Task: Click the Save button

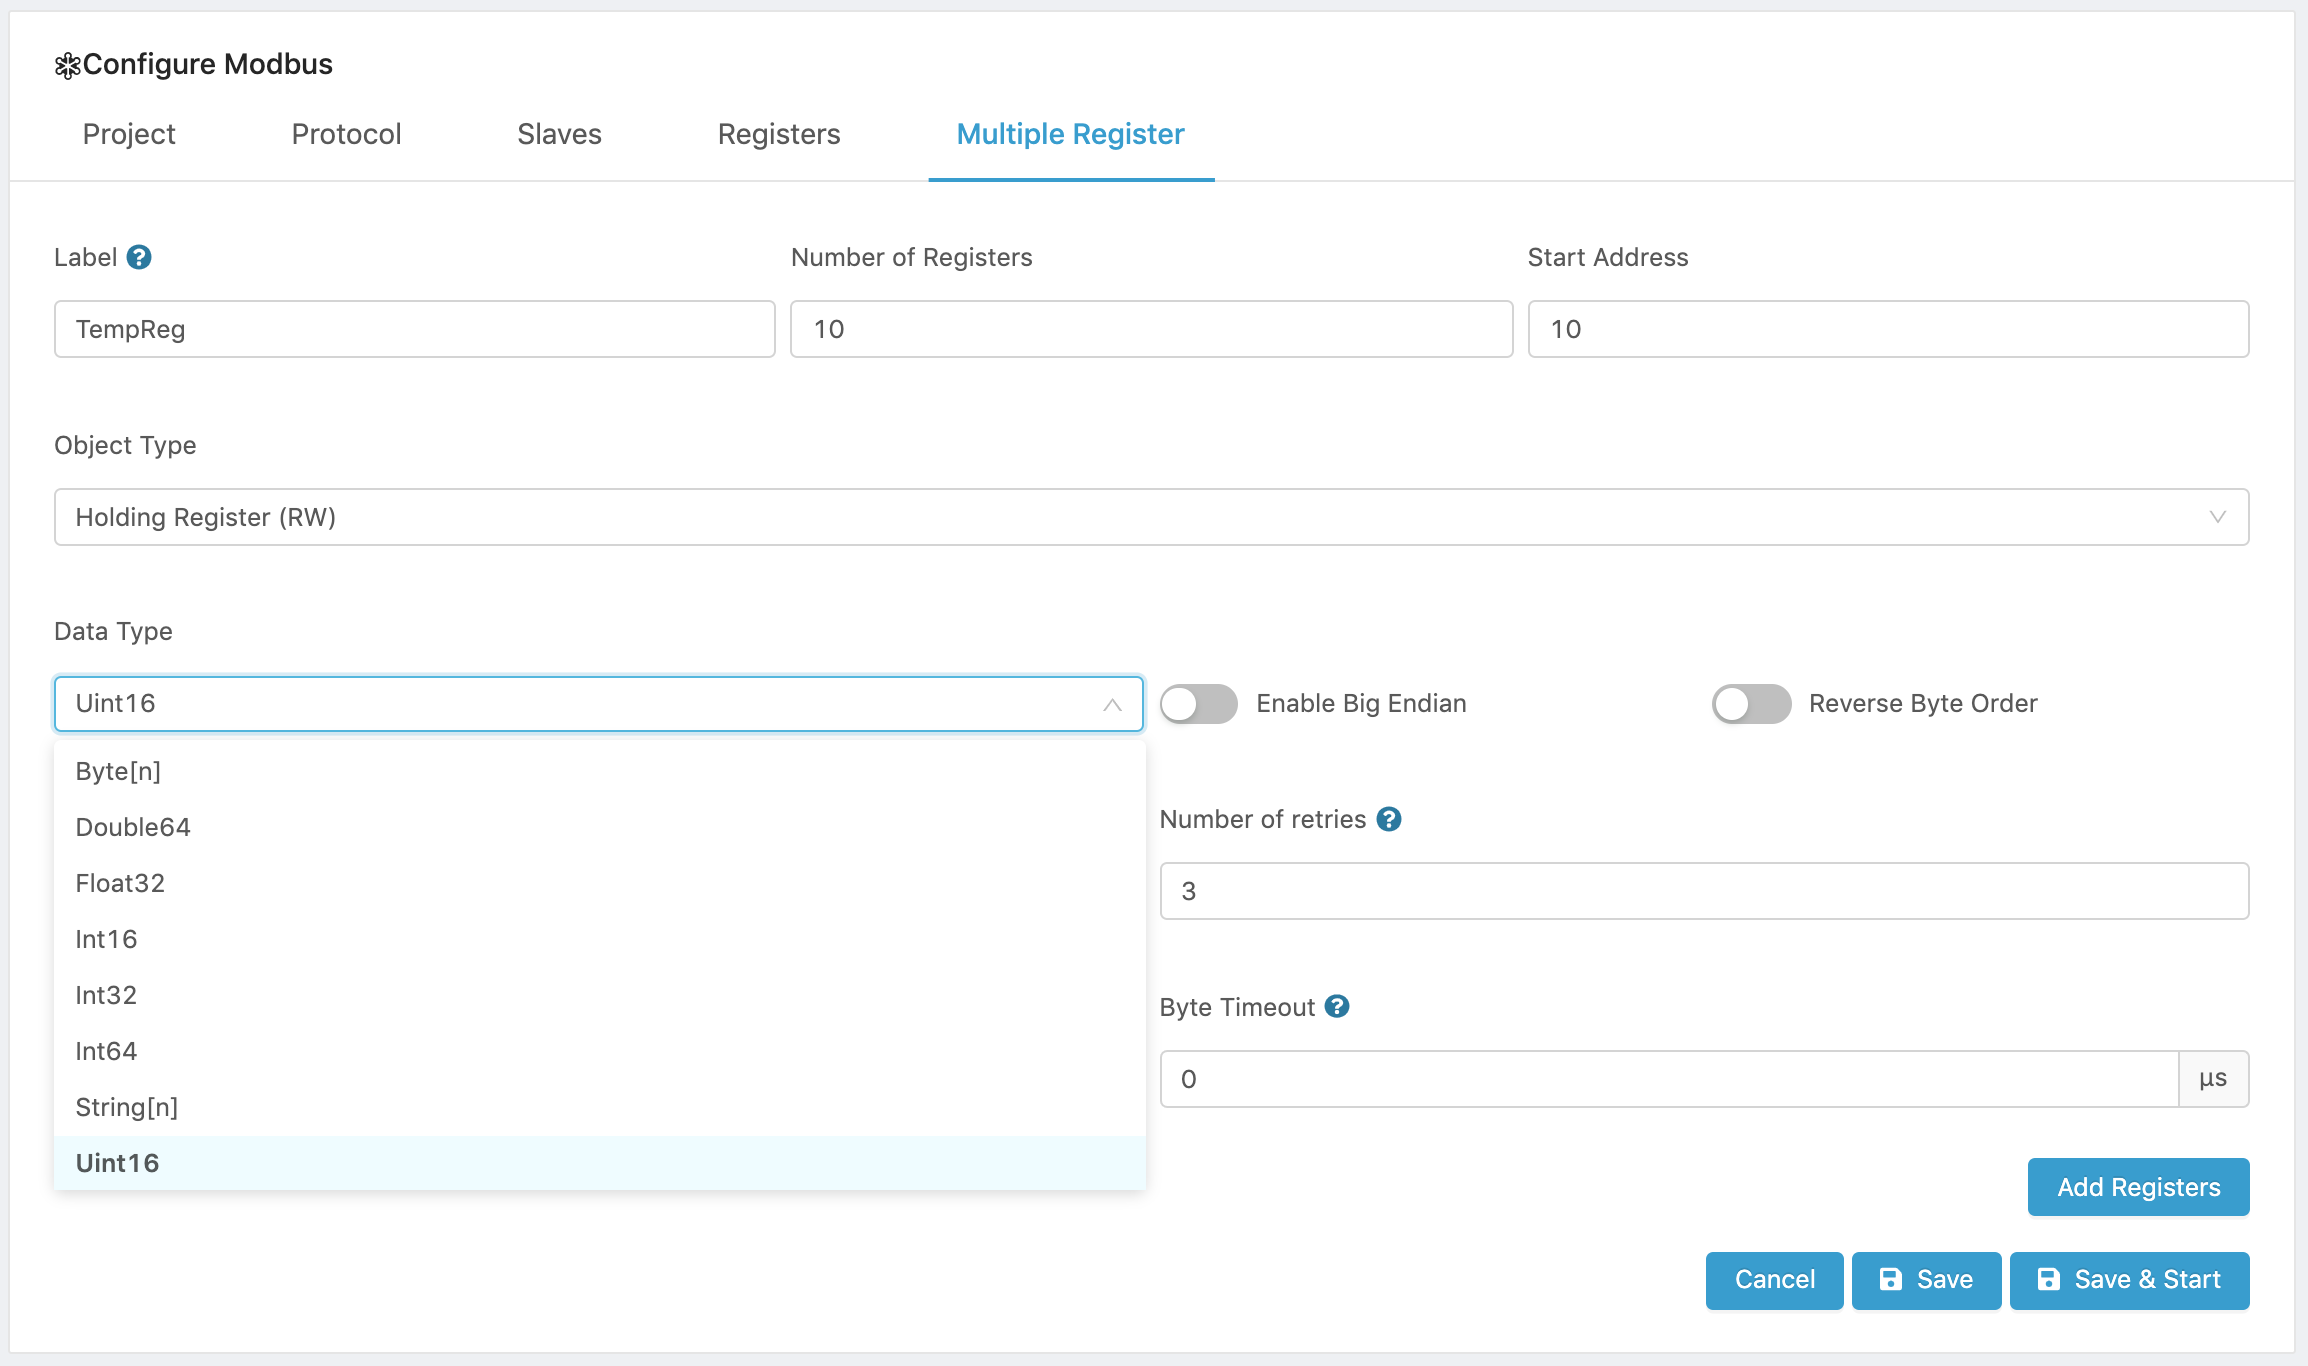Action: pos(1927,1280)
